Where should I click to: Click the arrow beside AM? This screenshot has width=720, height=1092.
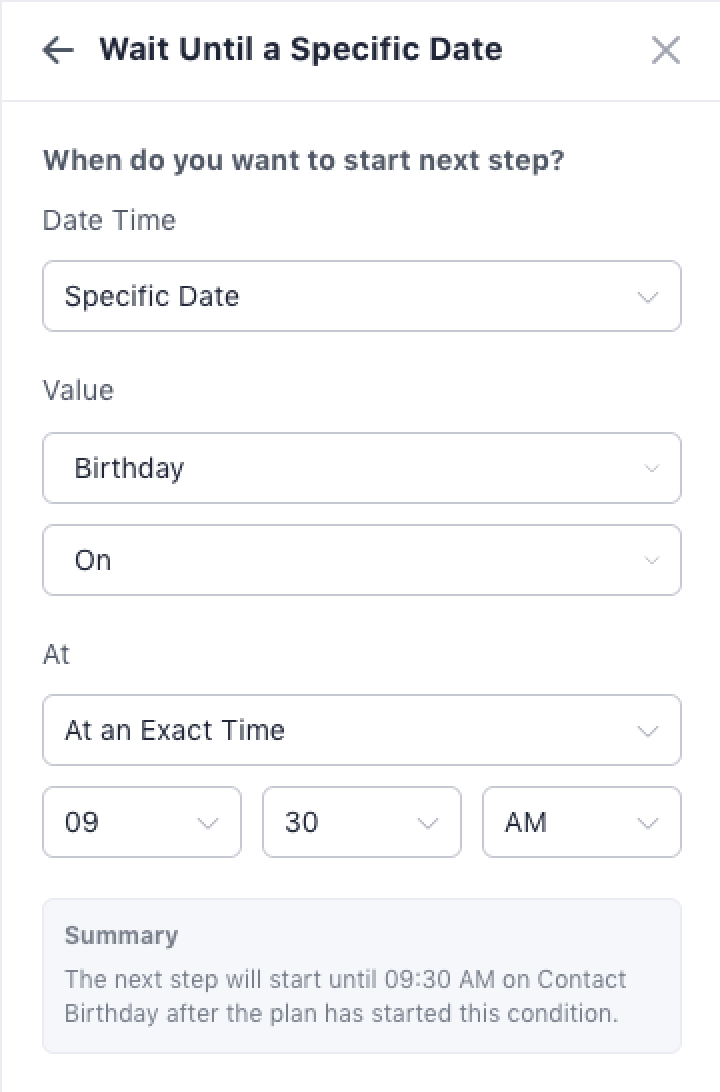click(x=648, y=823)
